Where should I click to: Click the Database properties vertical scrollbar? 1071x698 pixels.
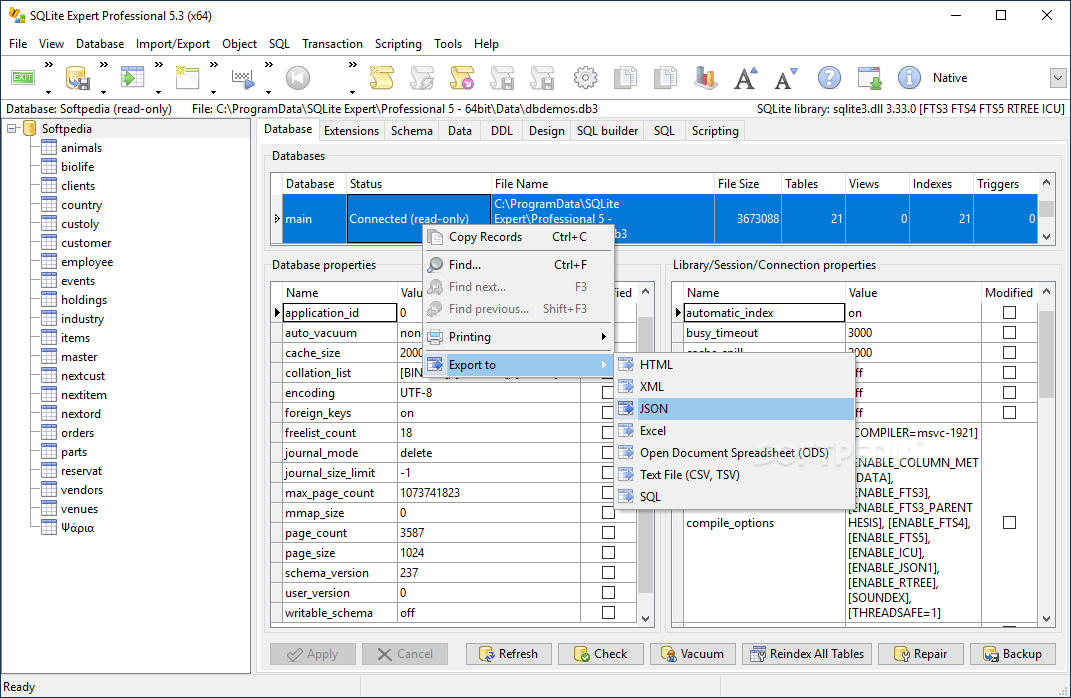click(x=645, y=455)
